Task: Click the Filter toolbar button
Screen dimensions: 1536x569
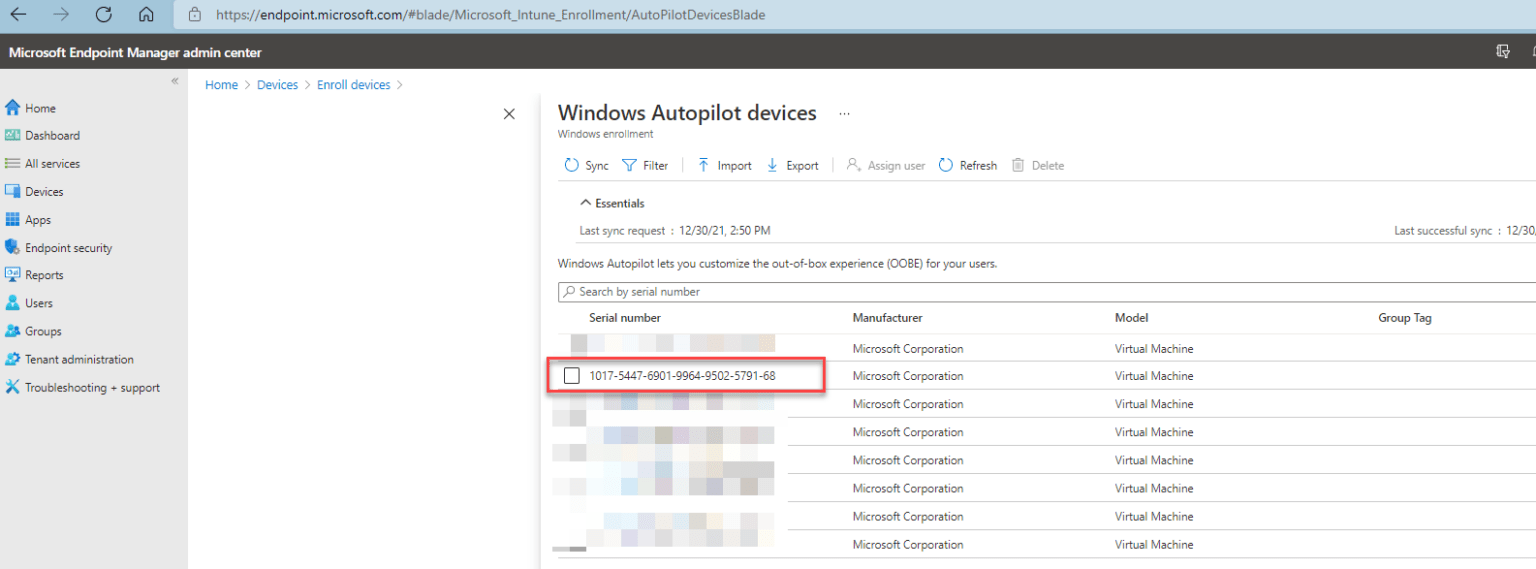Action: click(x=645, y=165)
